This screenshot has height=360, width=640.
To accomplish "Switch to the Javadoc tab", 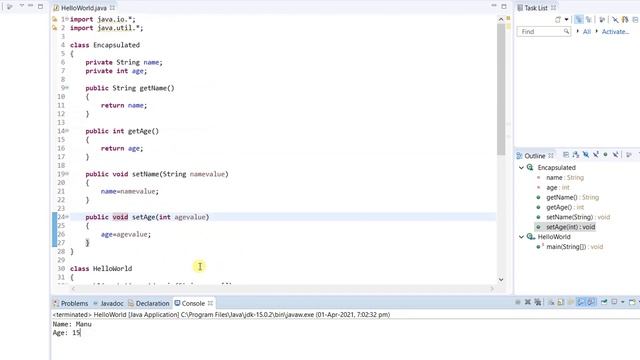I will click(x=108, y=303).
